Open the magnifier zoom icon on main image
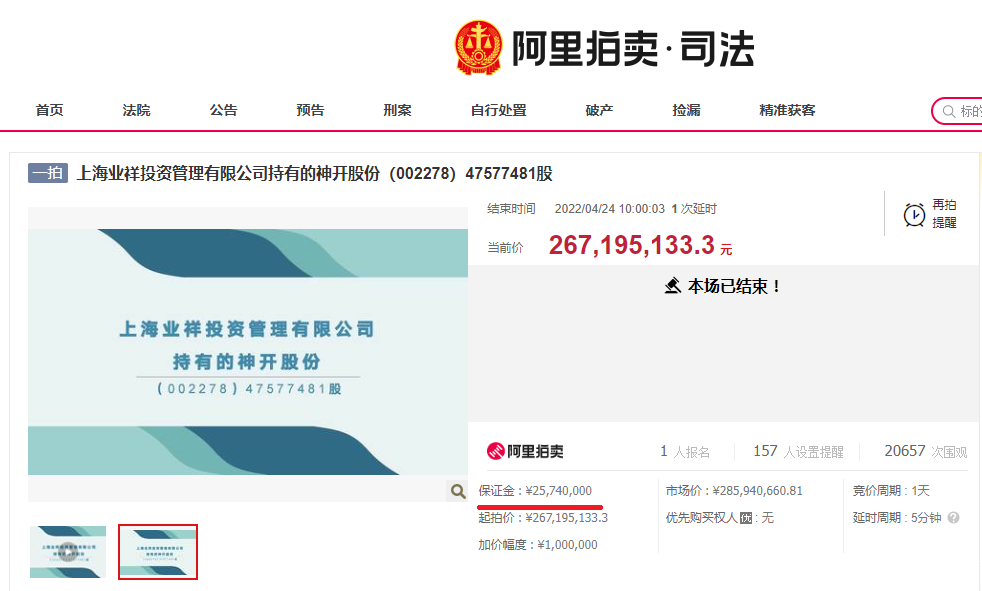 (458, 491)
